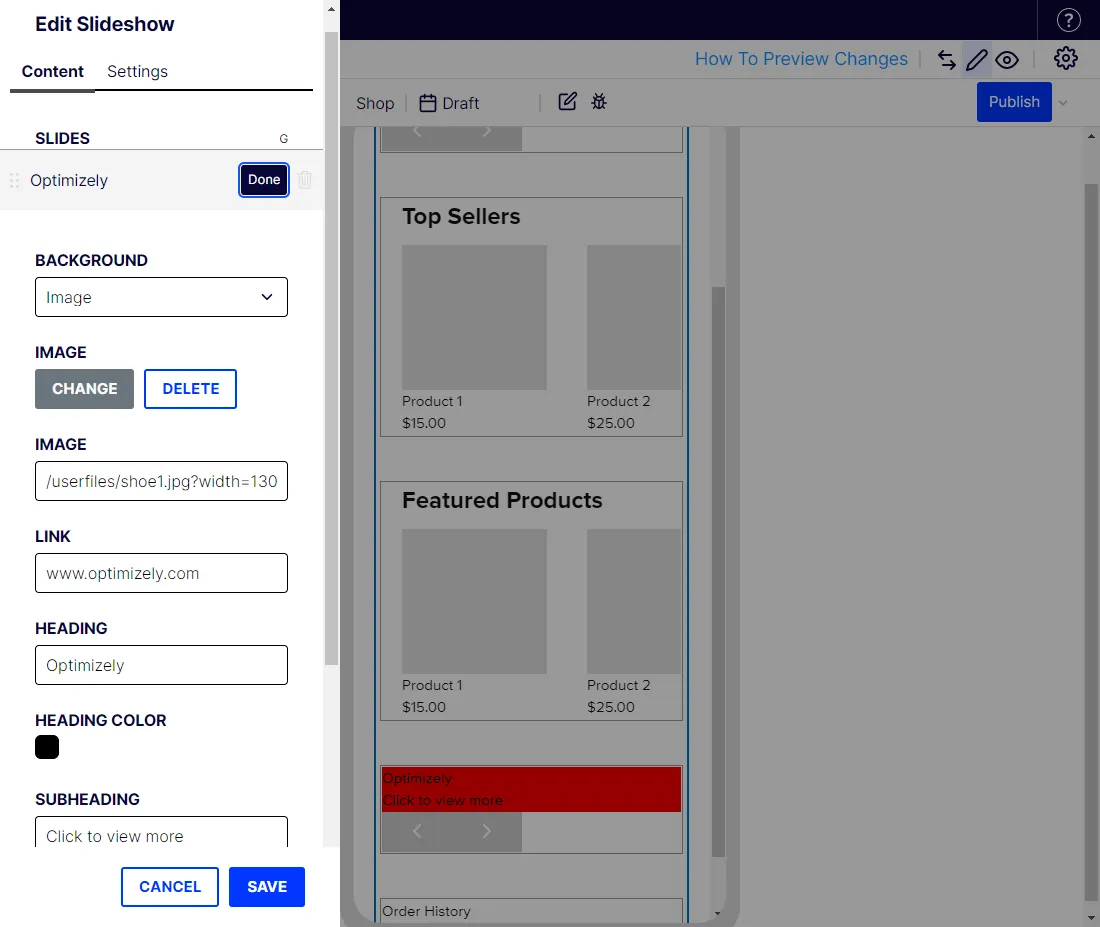Open the gear settings icon
The height and width of the screenshot is (927, 1100).
[1065, 58]
